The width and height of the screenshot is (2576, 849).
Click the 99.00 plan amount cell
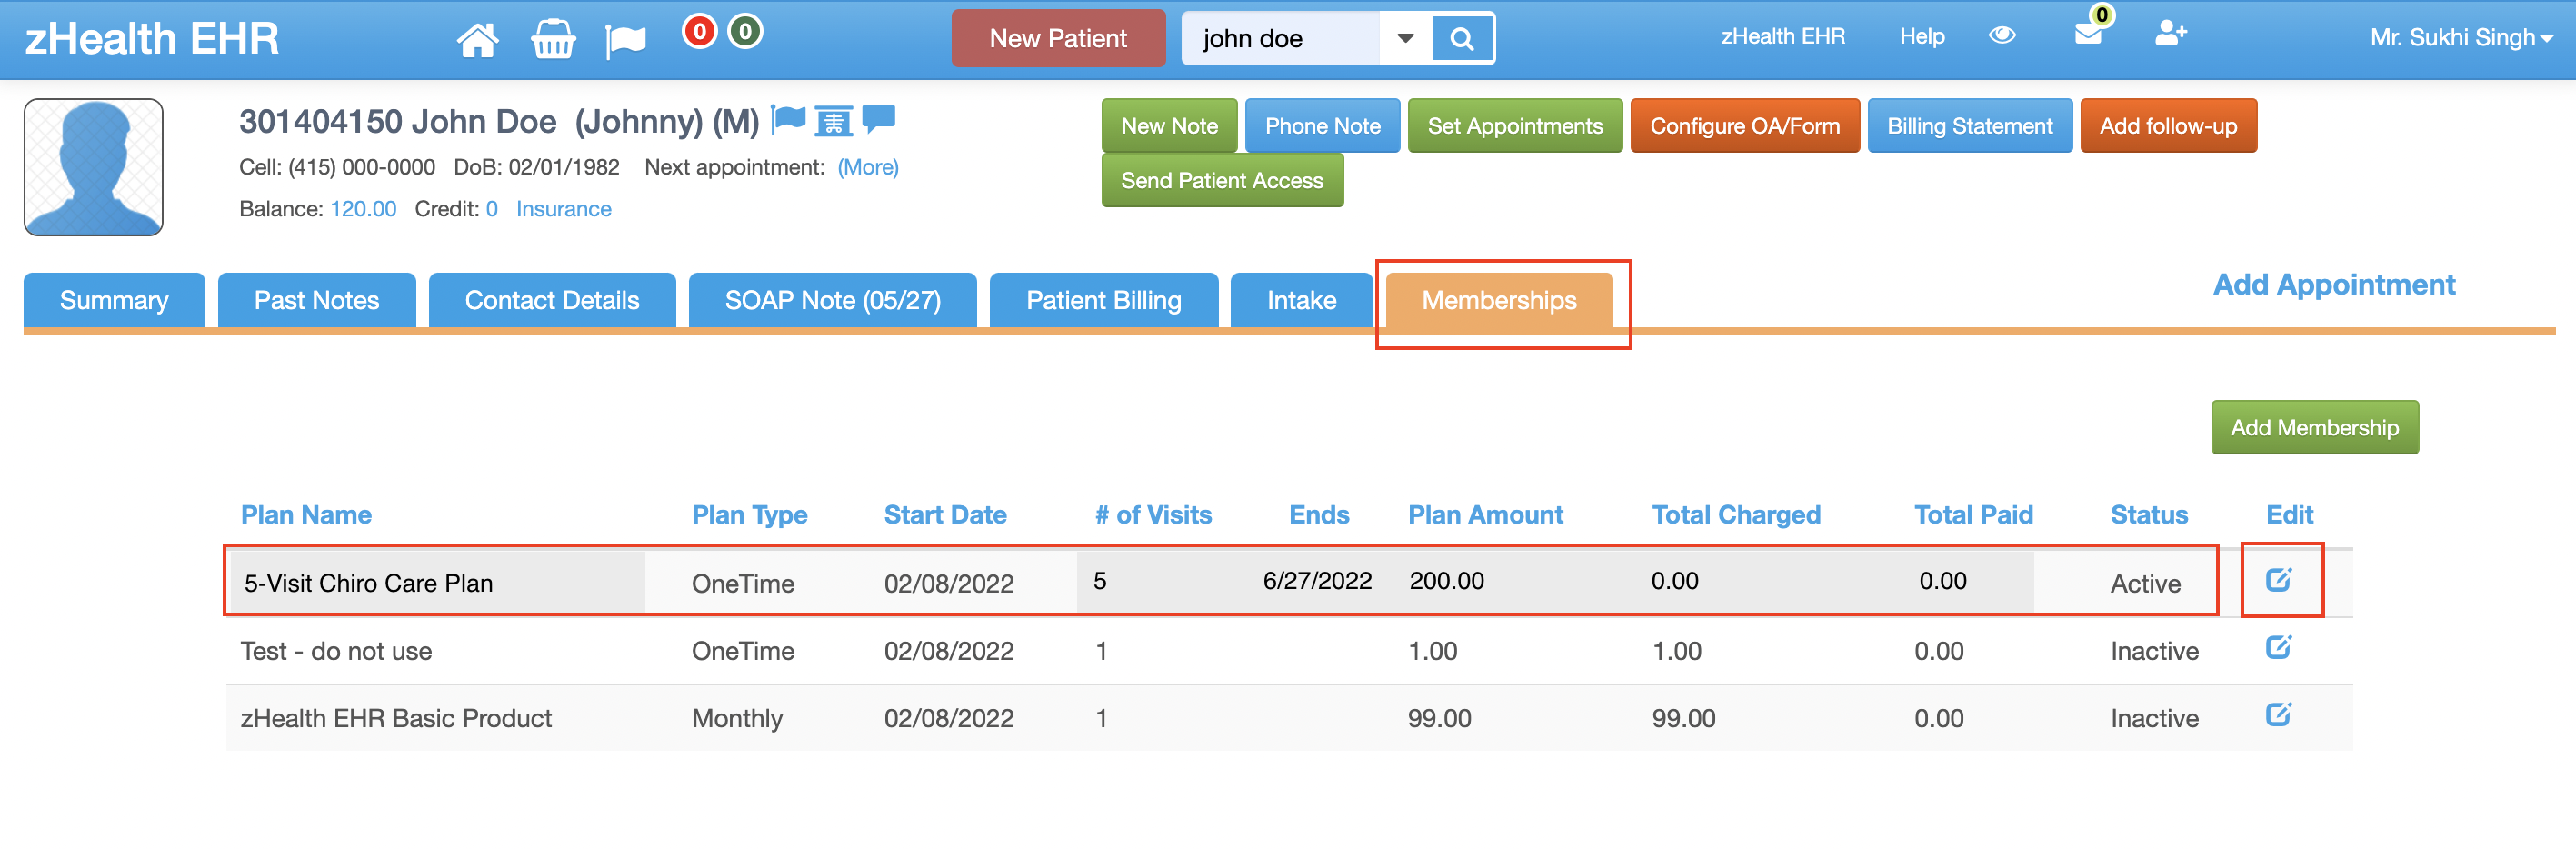pos(1439,718)
